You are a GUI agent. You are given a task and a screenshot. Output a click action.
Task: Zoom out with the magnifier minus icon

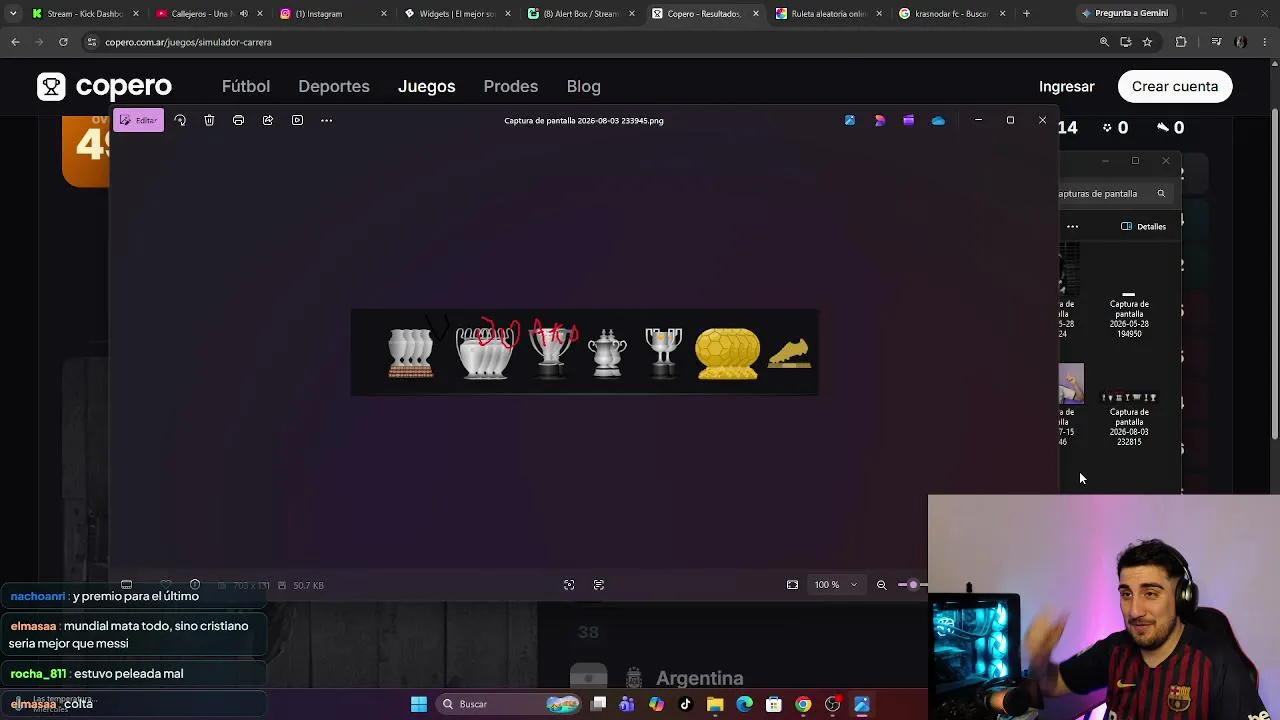tap(881, 585)
